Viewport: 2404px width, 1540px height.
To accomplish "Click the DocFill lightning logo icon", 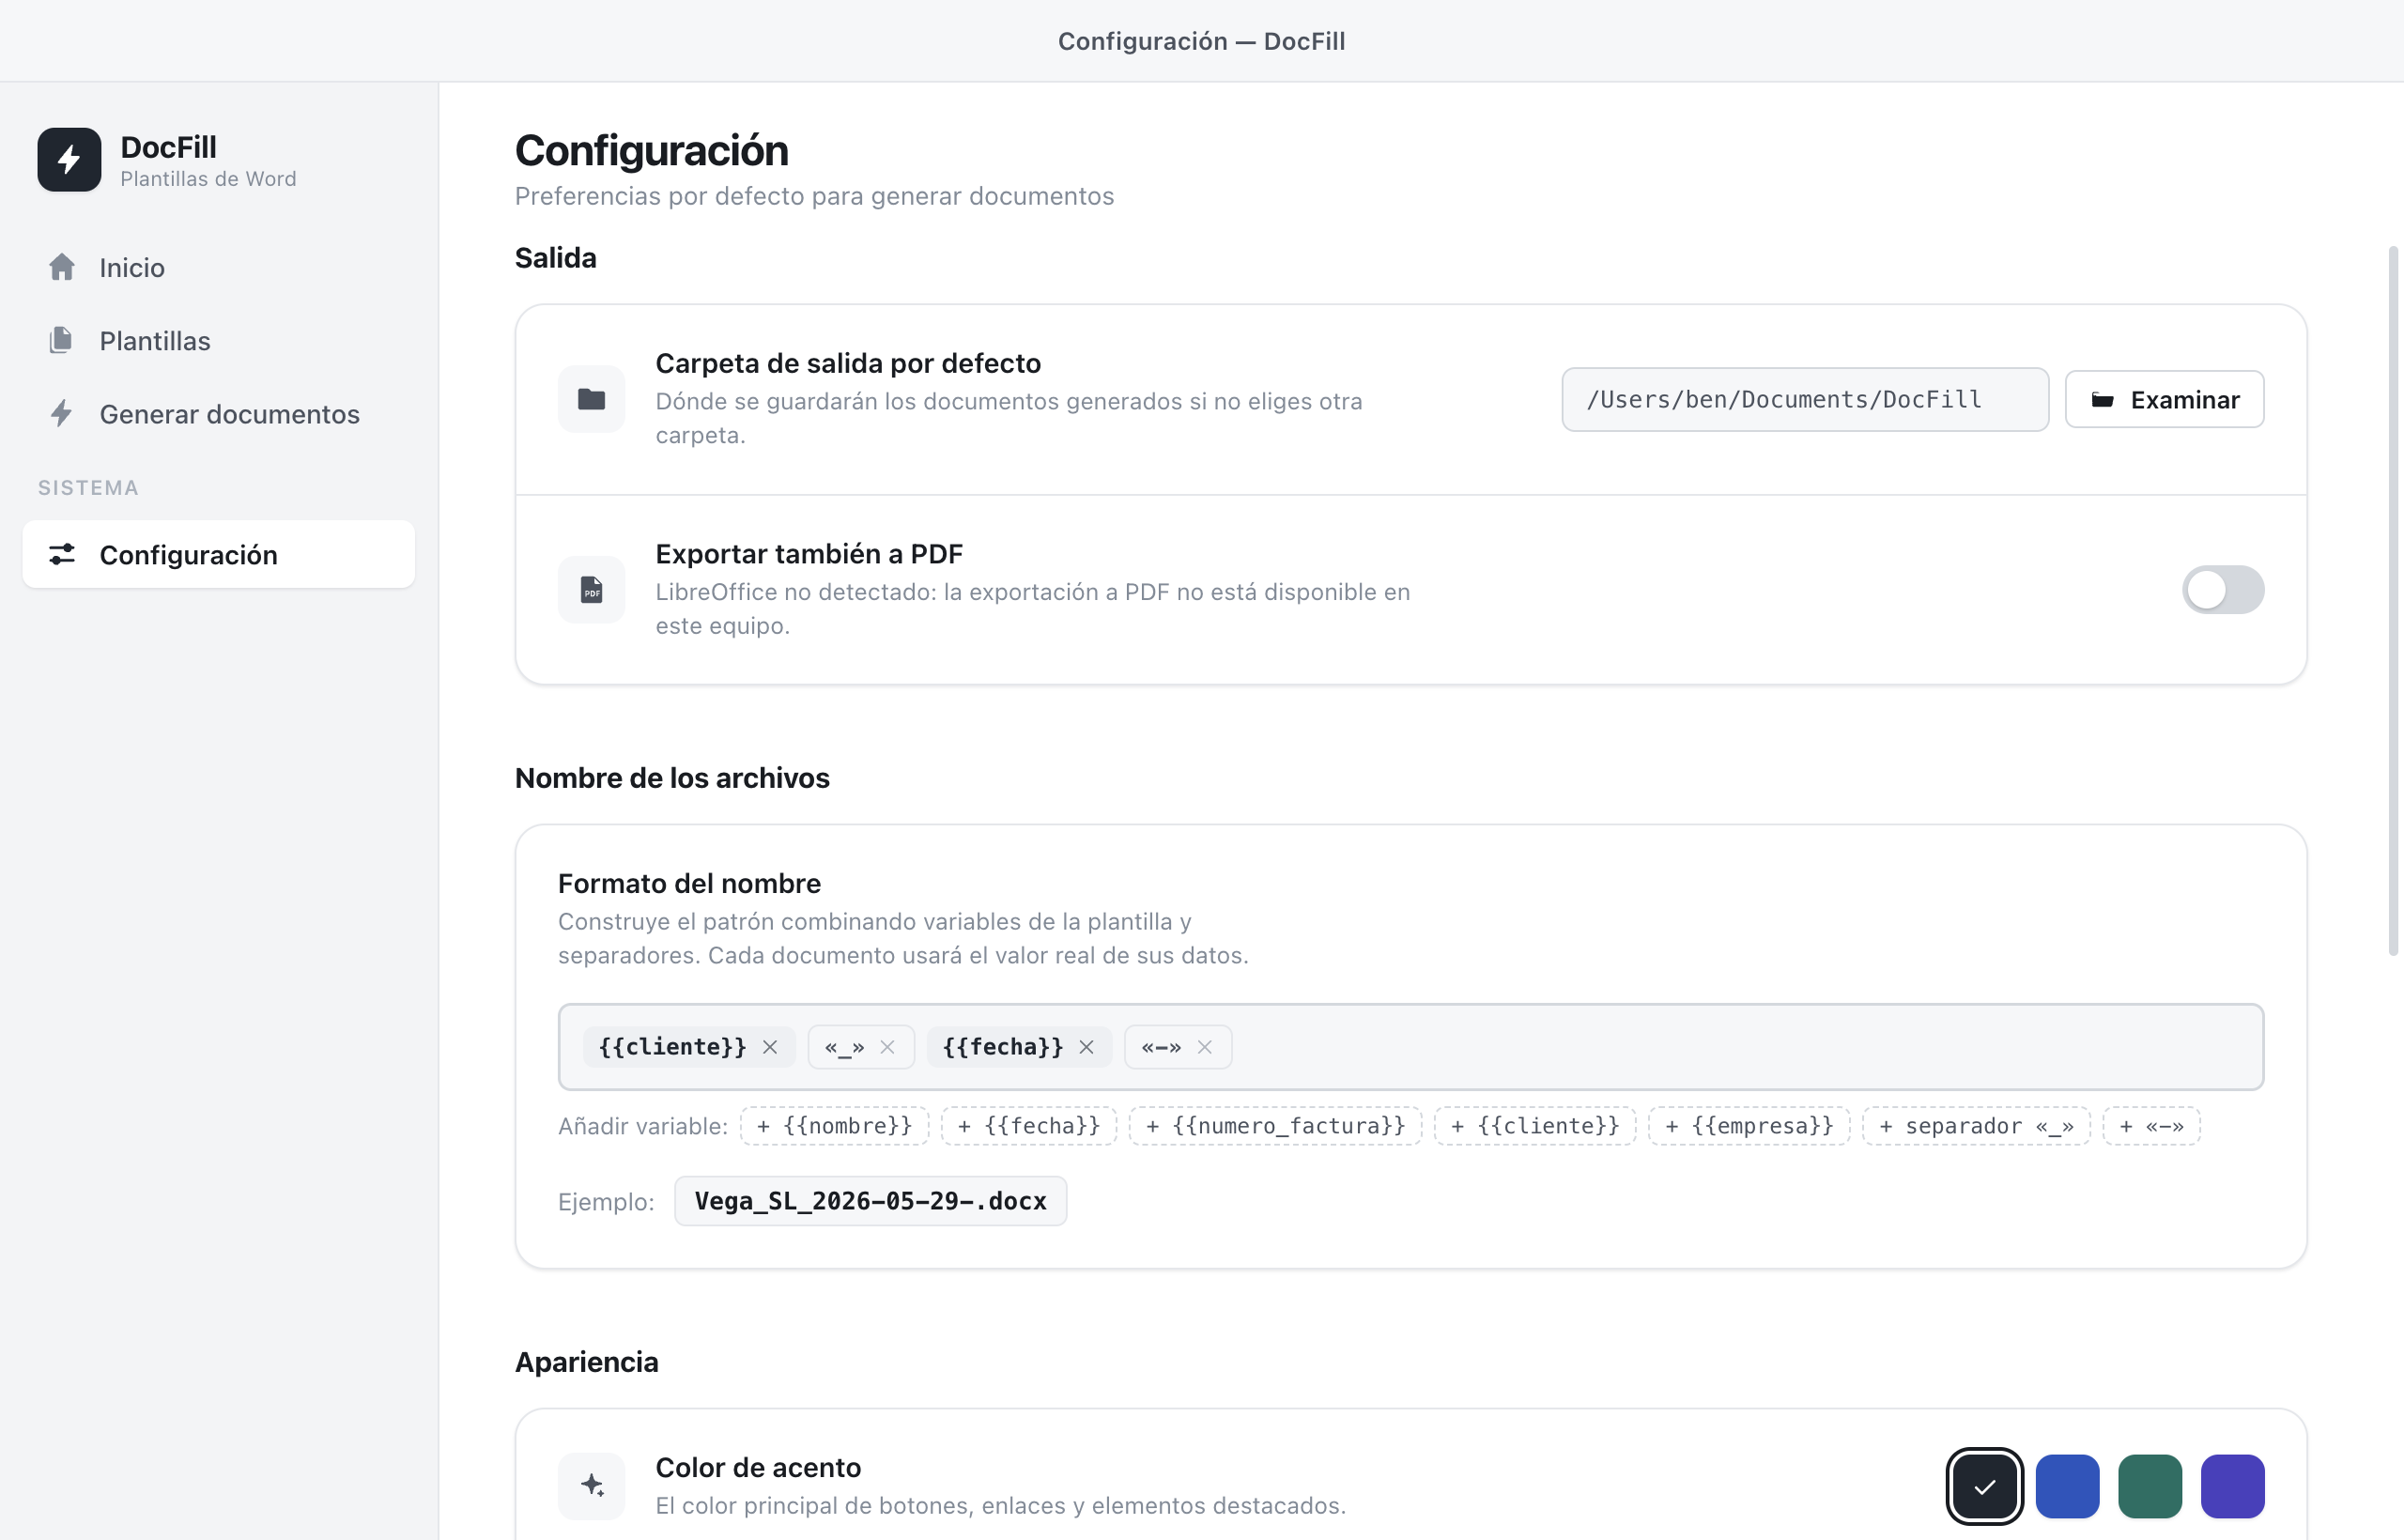I will click(x=69, y=159).
